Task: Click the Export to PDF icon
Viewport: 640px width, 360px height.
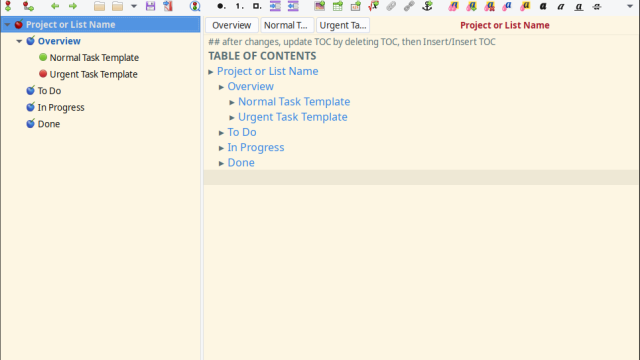Action: pos(168,6)
